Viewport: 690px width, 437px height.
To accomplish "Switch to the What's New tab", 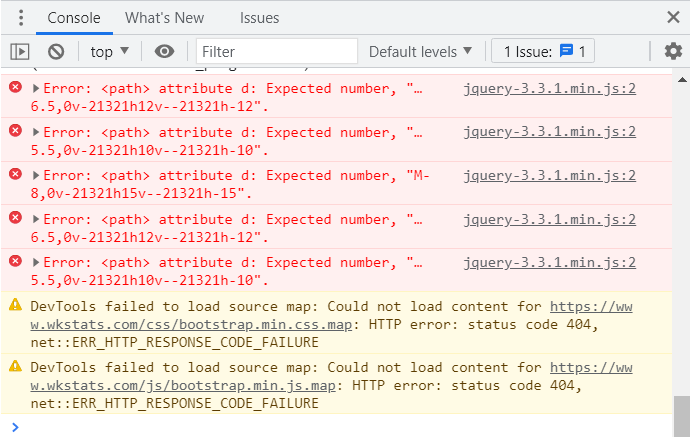I will pyautogui.click(x=164, y=18).
